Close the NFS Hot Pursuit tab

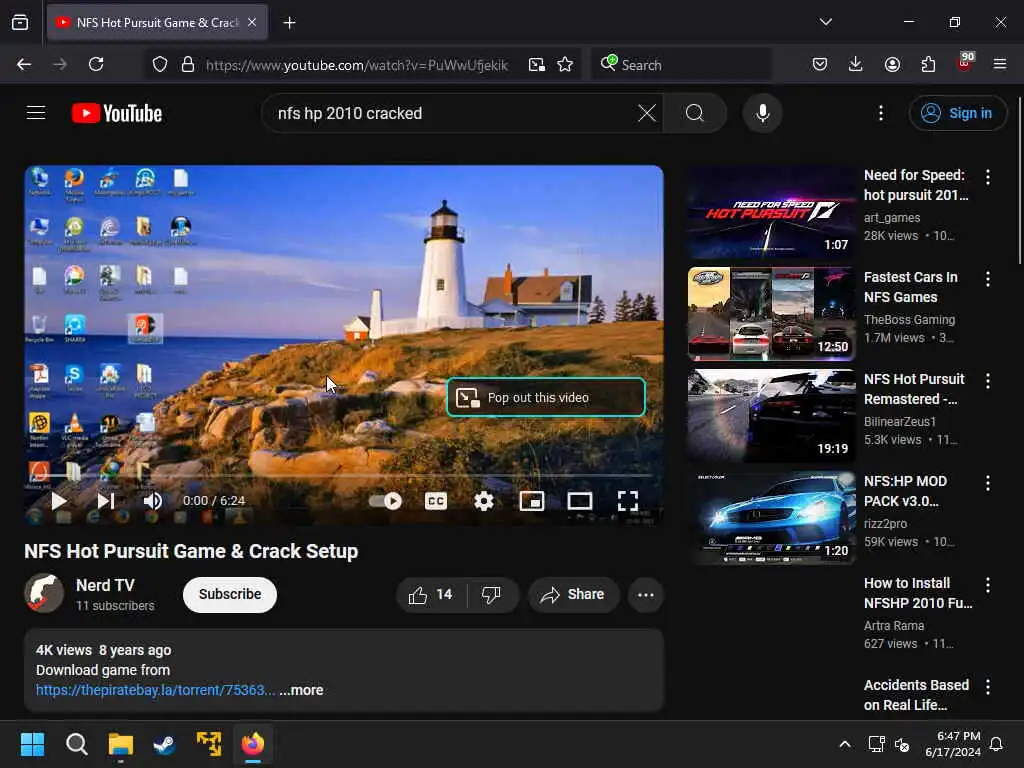(252, 22)
